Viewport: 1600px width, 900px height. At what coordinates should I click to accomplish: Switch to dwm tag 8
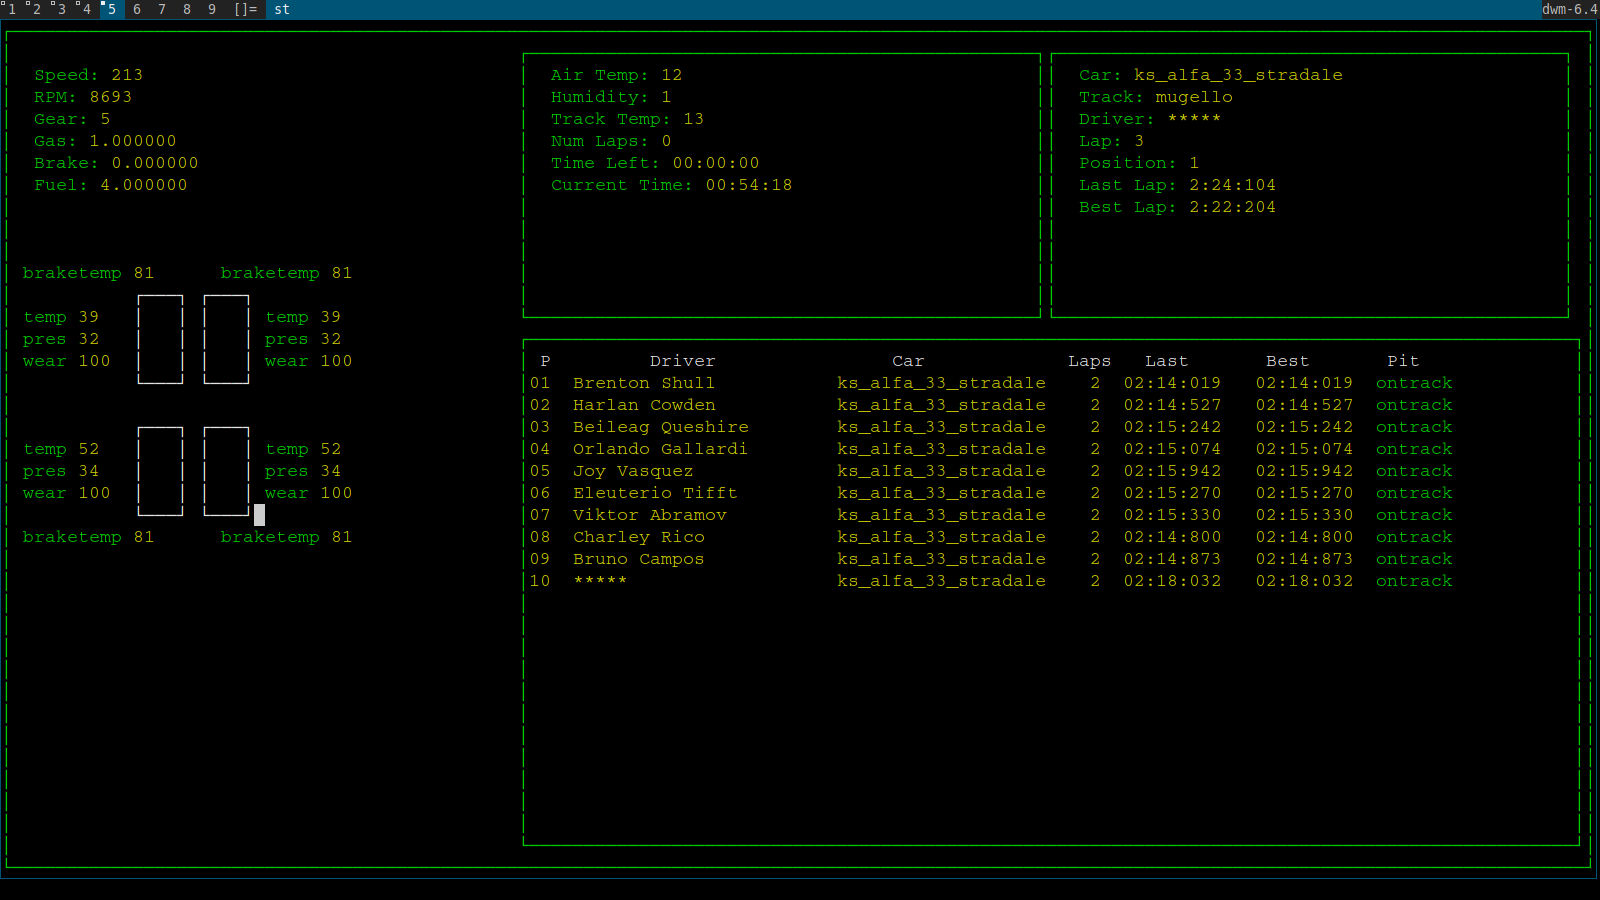click(x=187, y=9)
